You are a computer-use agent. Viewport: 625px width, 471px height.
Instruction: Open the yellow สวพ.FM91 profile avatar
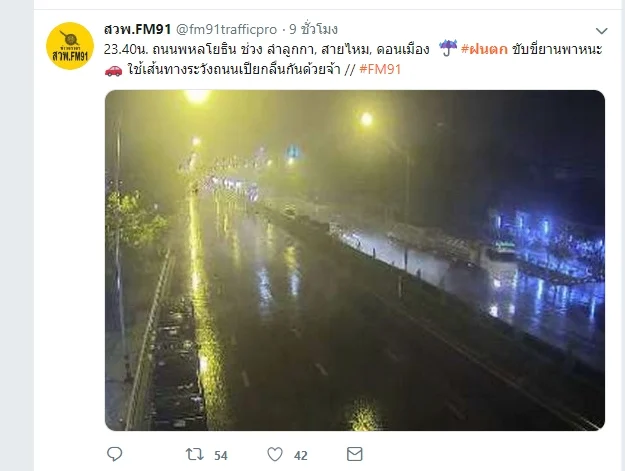(70, 46)
